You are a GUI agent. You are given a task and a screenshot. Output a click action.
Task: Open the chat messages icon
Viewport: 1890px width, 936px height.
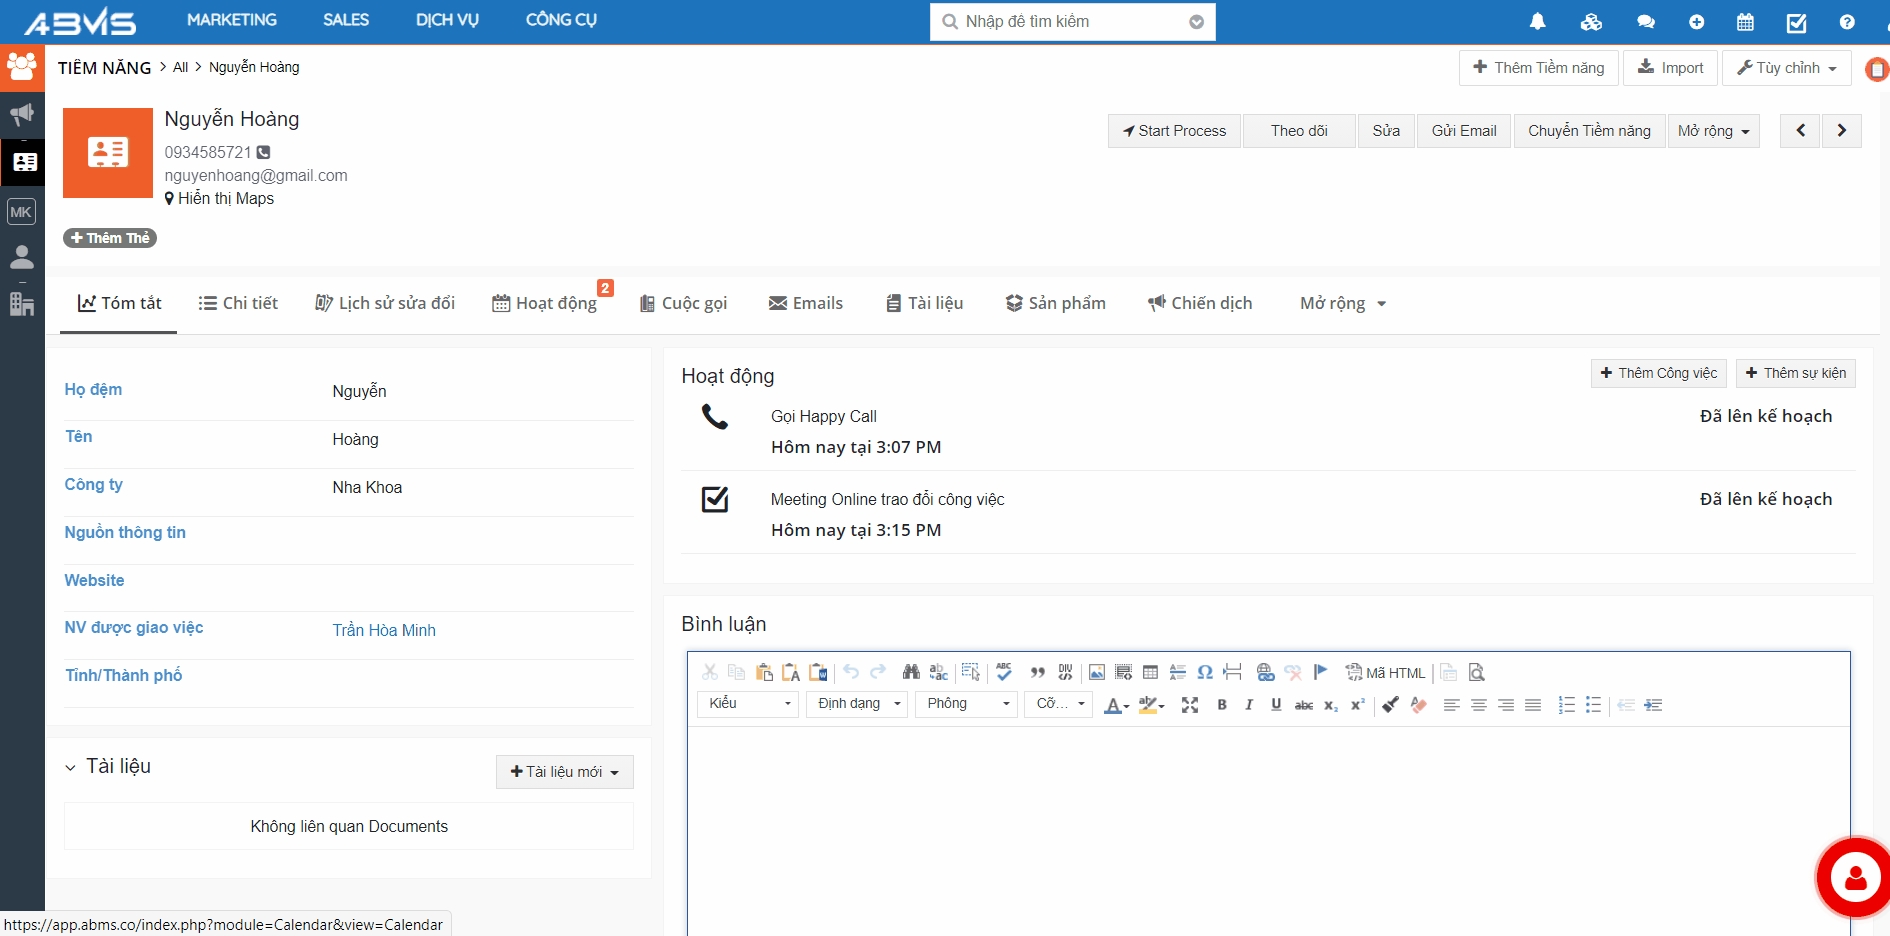pos(1645,22)
